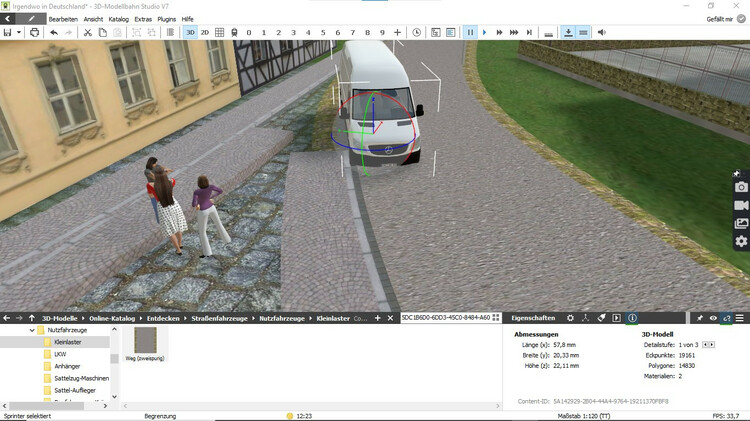The height and width of the screenshot is (421, 750).
Task: Take a screenshot with camera icon
Action: tap(741, 187)
